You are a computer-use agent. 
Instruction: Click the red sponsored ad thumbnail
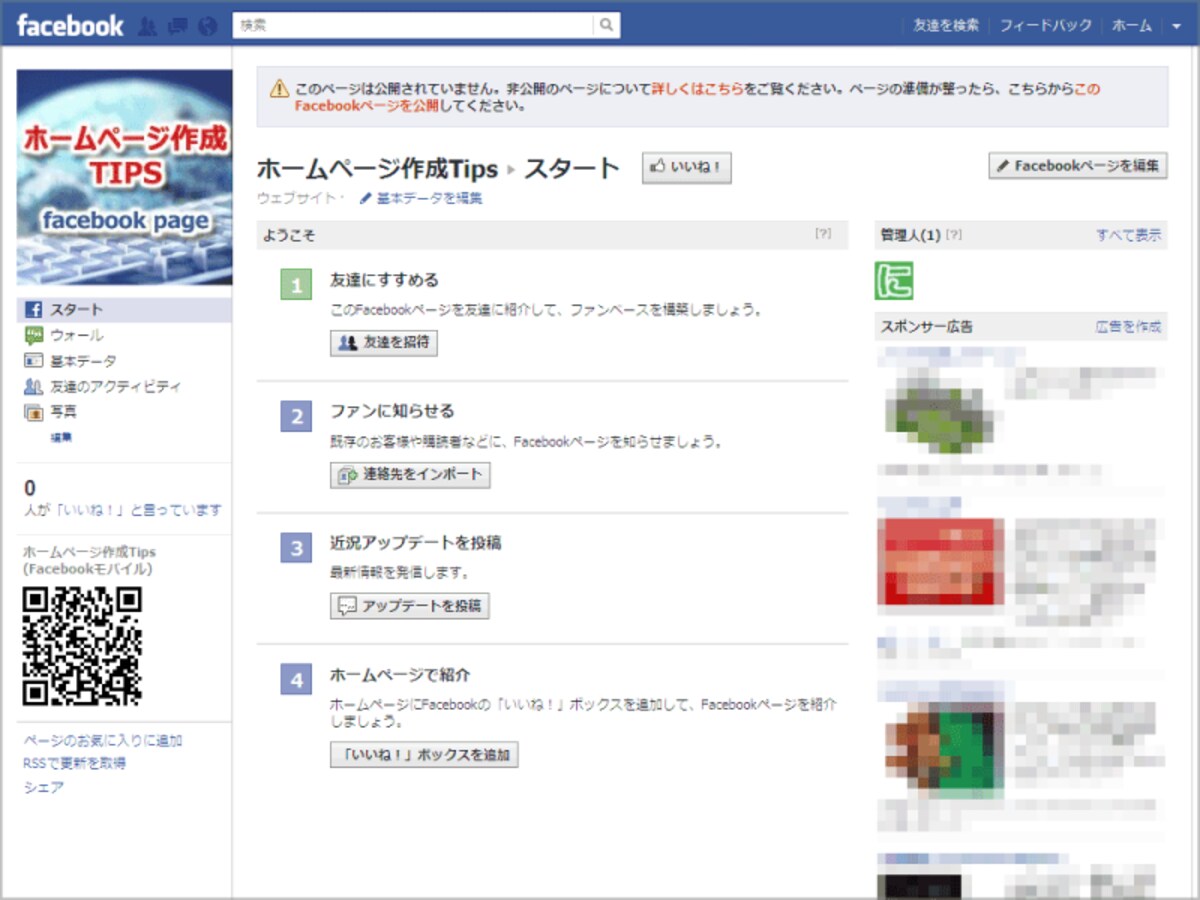pyautogui.click(x=940, y=562)
